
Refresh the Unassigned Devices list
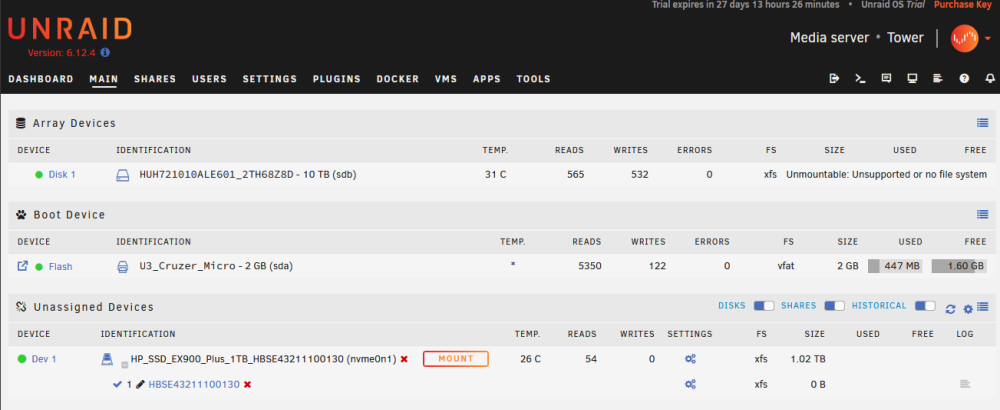pyautogui.click(x=950, y=309)
